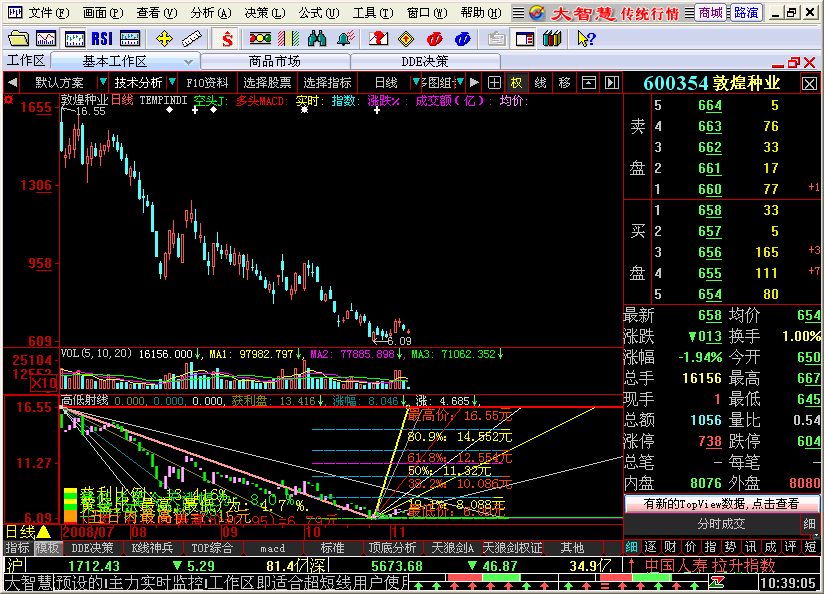Click the left arrow before 默认方案
Screen dimensions: 824x594
point(13,83)
